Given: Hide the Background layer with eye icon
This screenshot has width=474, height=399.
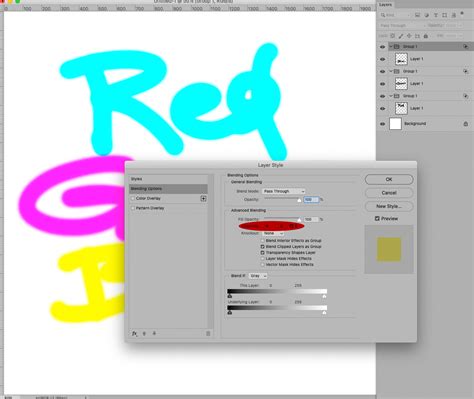Looking at the screenshot, I should click(382, 124).
